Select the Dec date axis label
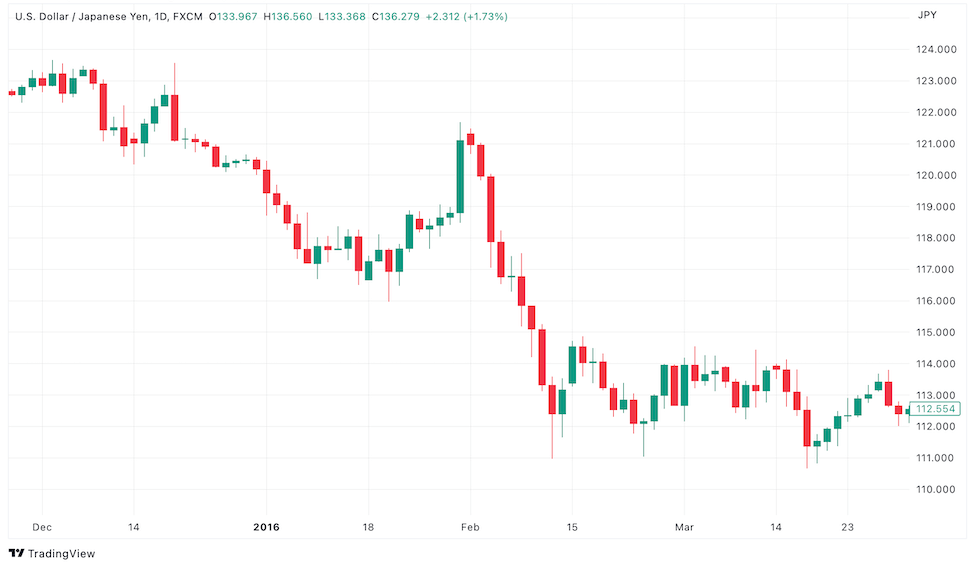Viewport: 975px width, 568px height. pos(42,526)
